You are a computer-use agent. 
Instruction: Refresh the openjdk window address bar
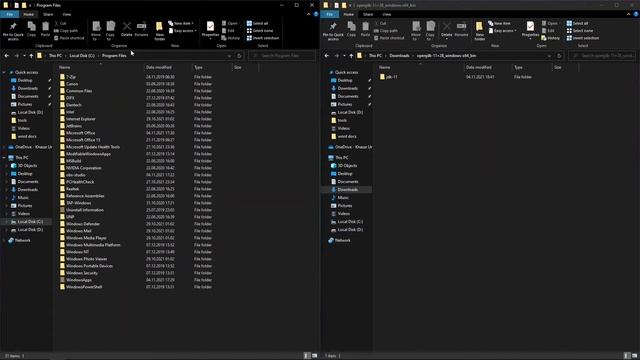[x=559, y=56]
